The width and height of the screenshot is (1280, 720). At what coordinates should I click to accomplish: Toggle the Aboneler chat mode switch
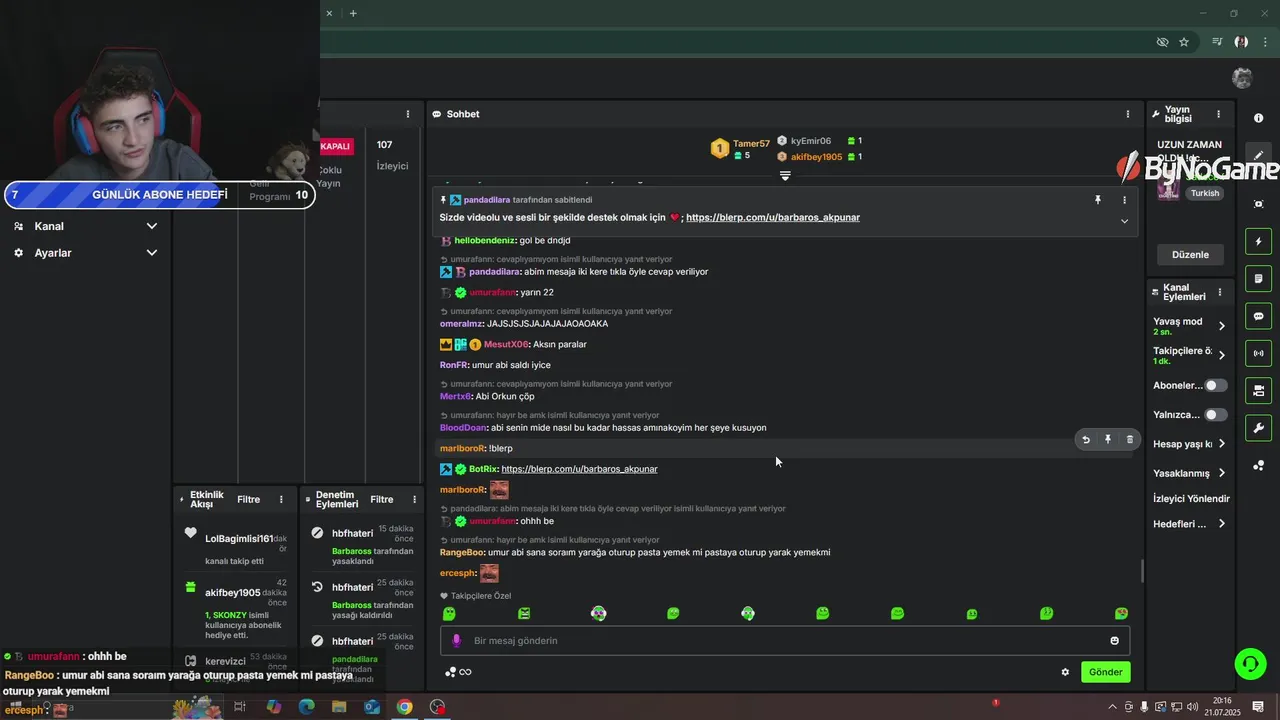click(1215, 385)
